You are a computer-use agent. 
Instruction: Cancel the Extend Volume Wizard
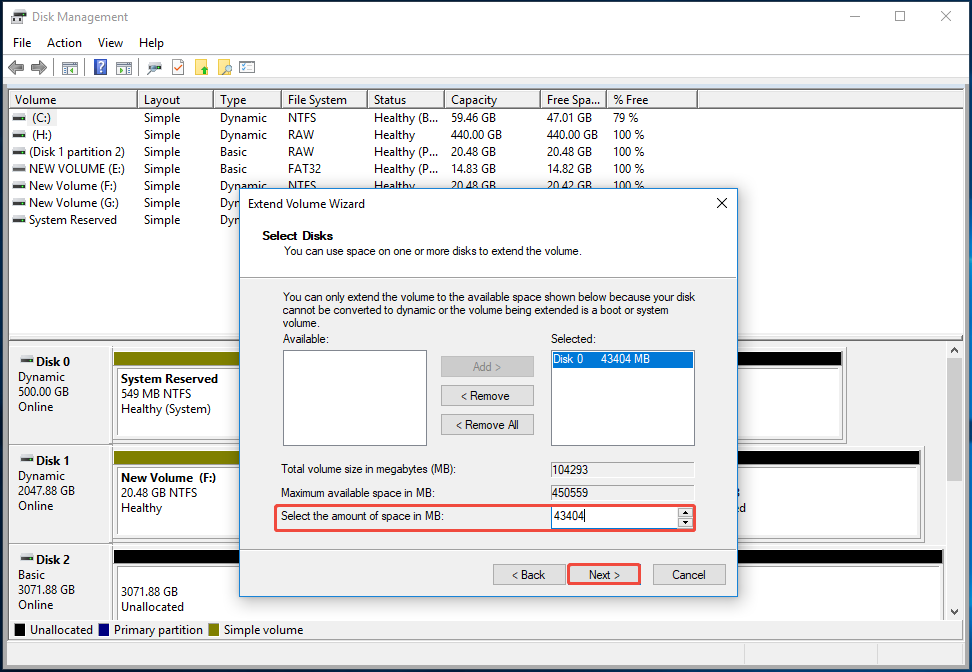tap(689, 575)
